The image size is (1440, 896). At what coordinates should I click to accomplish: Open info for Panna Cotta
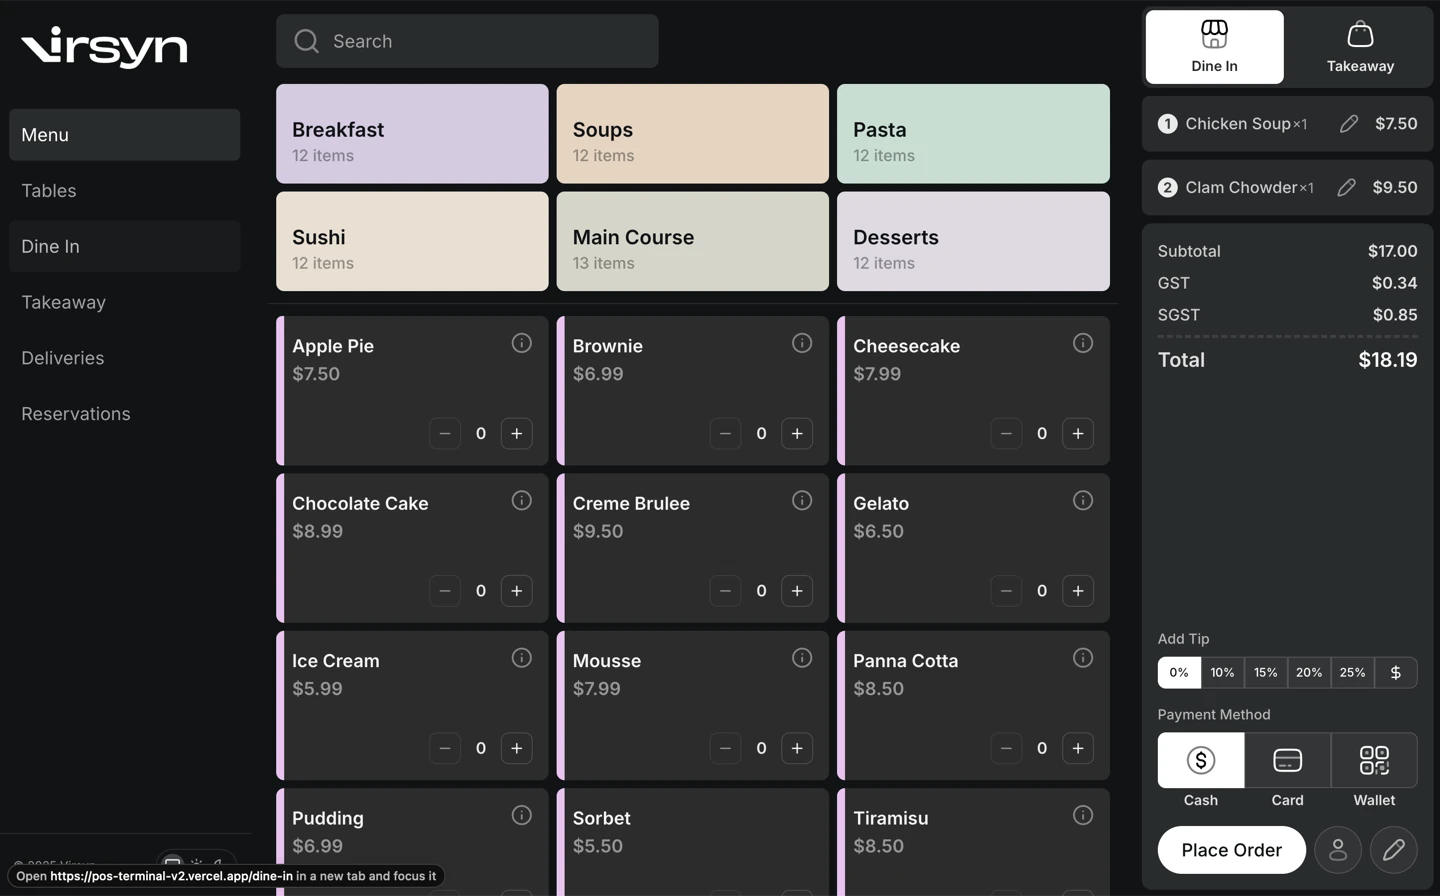(1083, 658)
